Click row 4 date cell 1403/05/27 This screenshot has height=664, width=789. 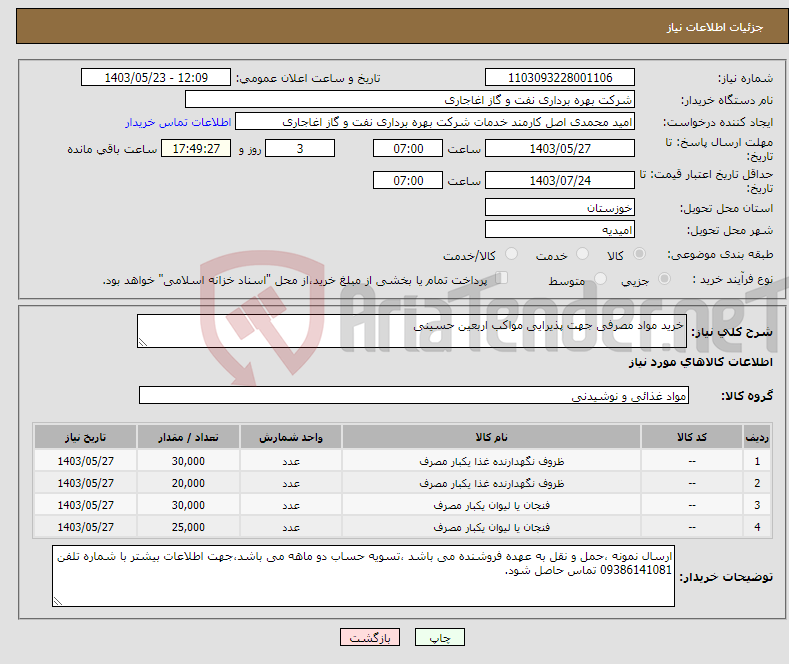point(86,527)
